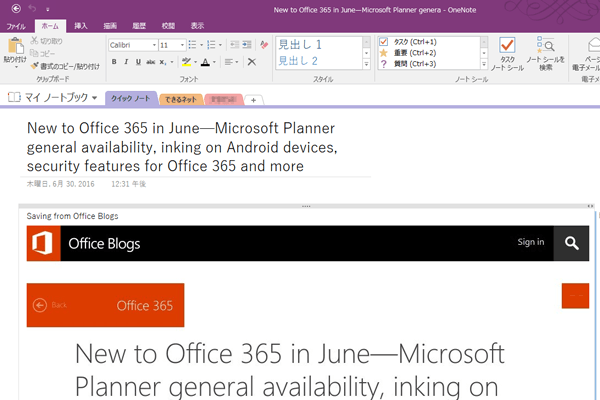Viewport: 600px width, 400px height.
Task: Open the 描画 (Draw) ribbon tab
Action: click(x=110, y=26)
